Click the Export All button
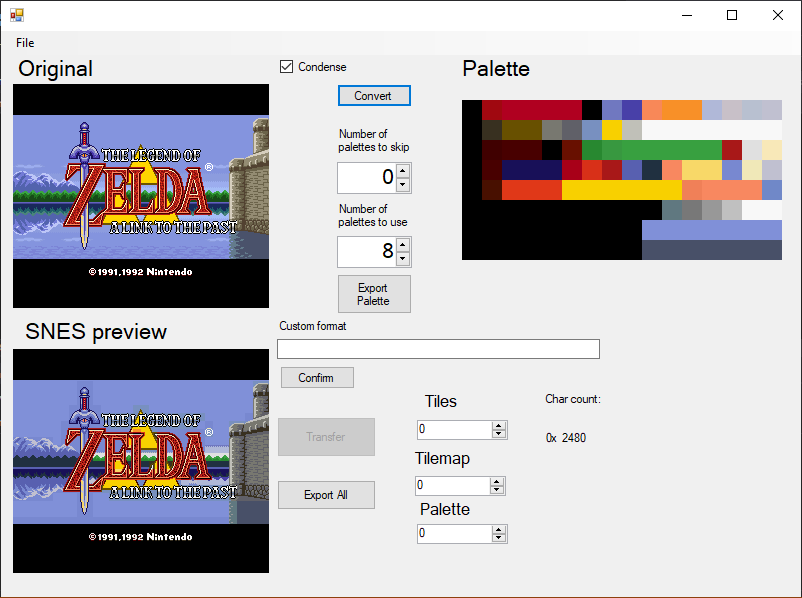The width and height of the screenshot is (802, 598). 326,495
